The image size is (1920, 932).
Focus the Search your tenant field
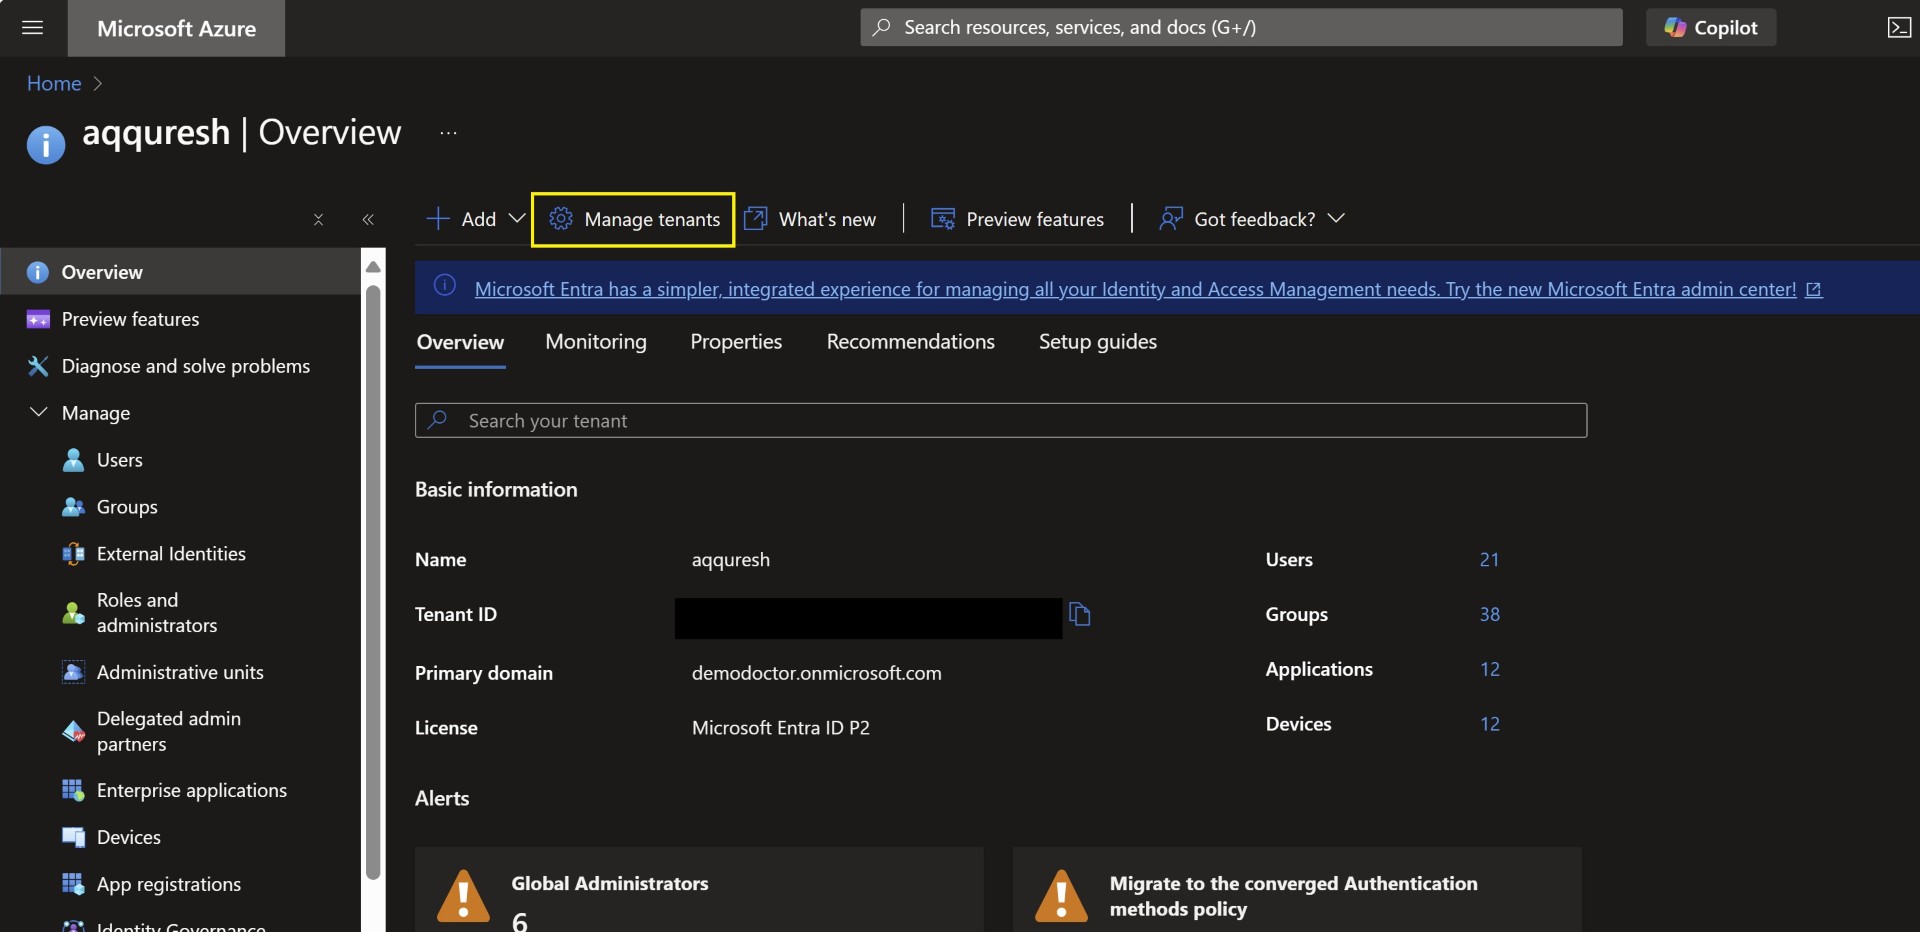tap(1000, 420)
